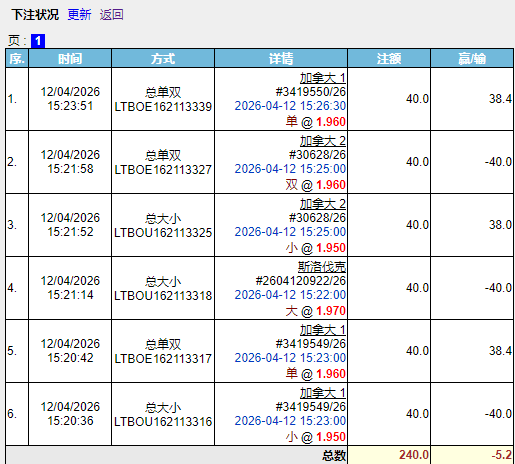Viewport: 515px width, 464px height.
Task: Select bet ID LTBOU162113316
Action: 163,422
